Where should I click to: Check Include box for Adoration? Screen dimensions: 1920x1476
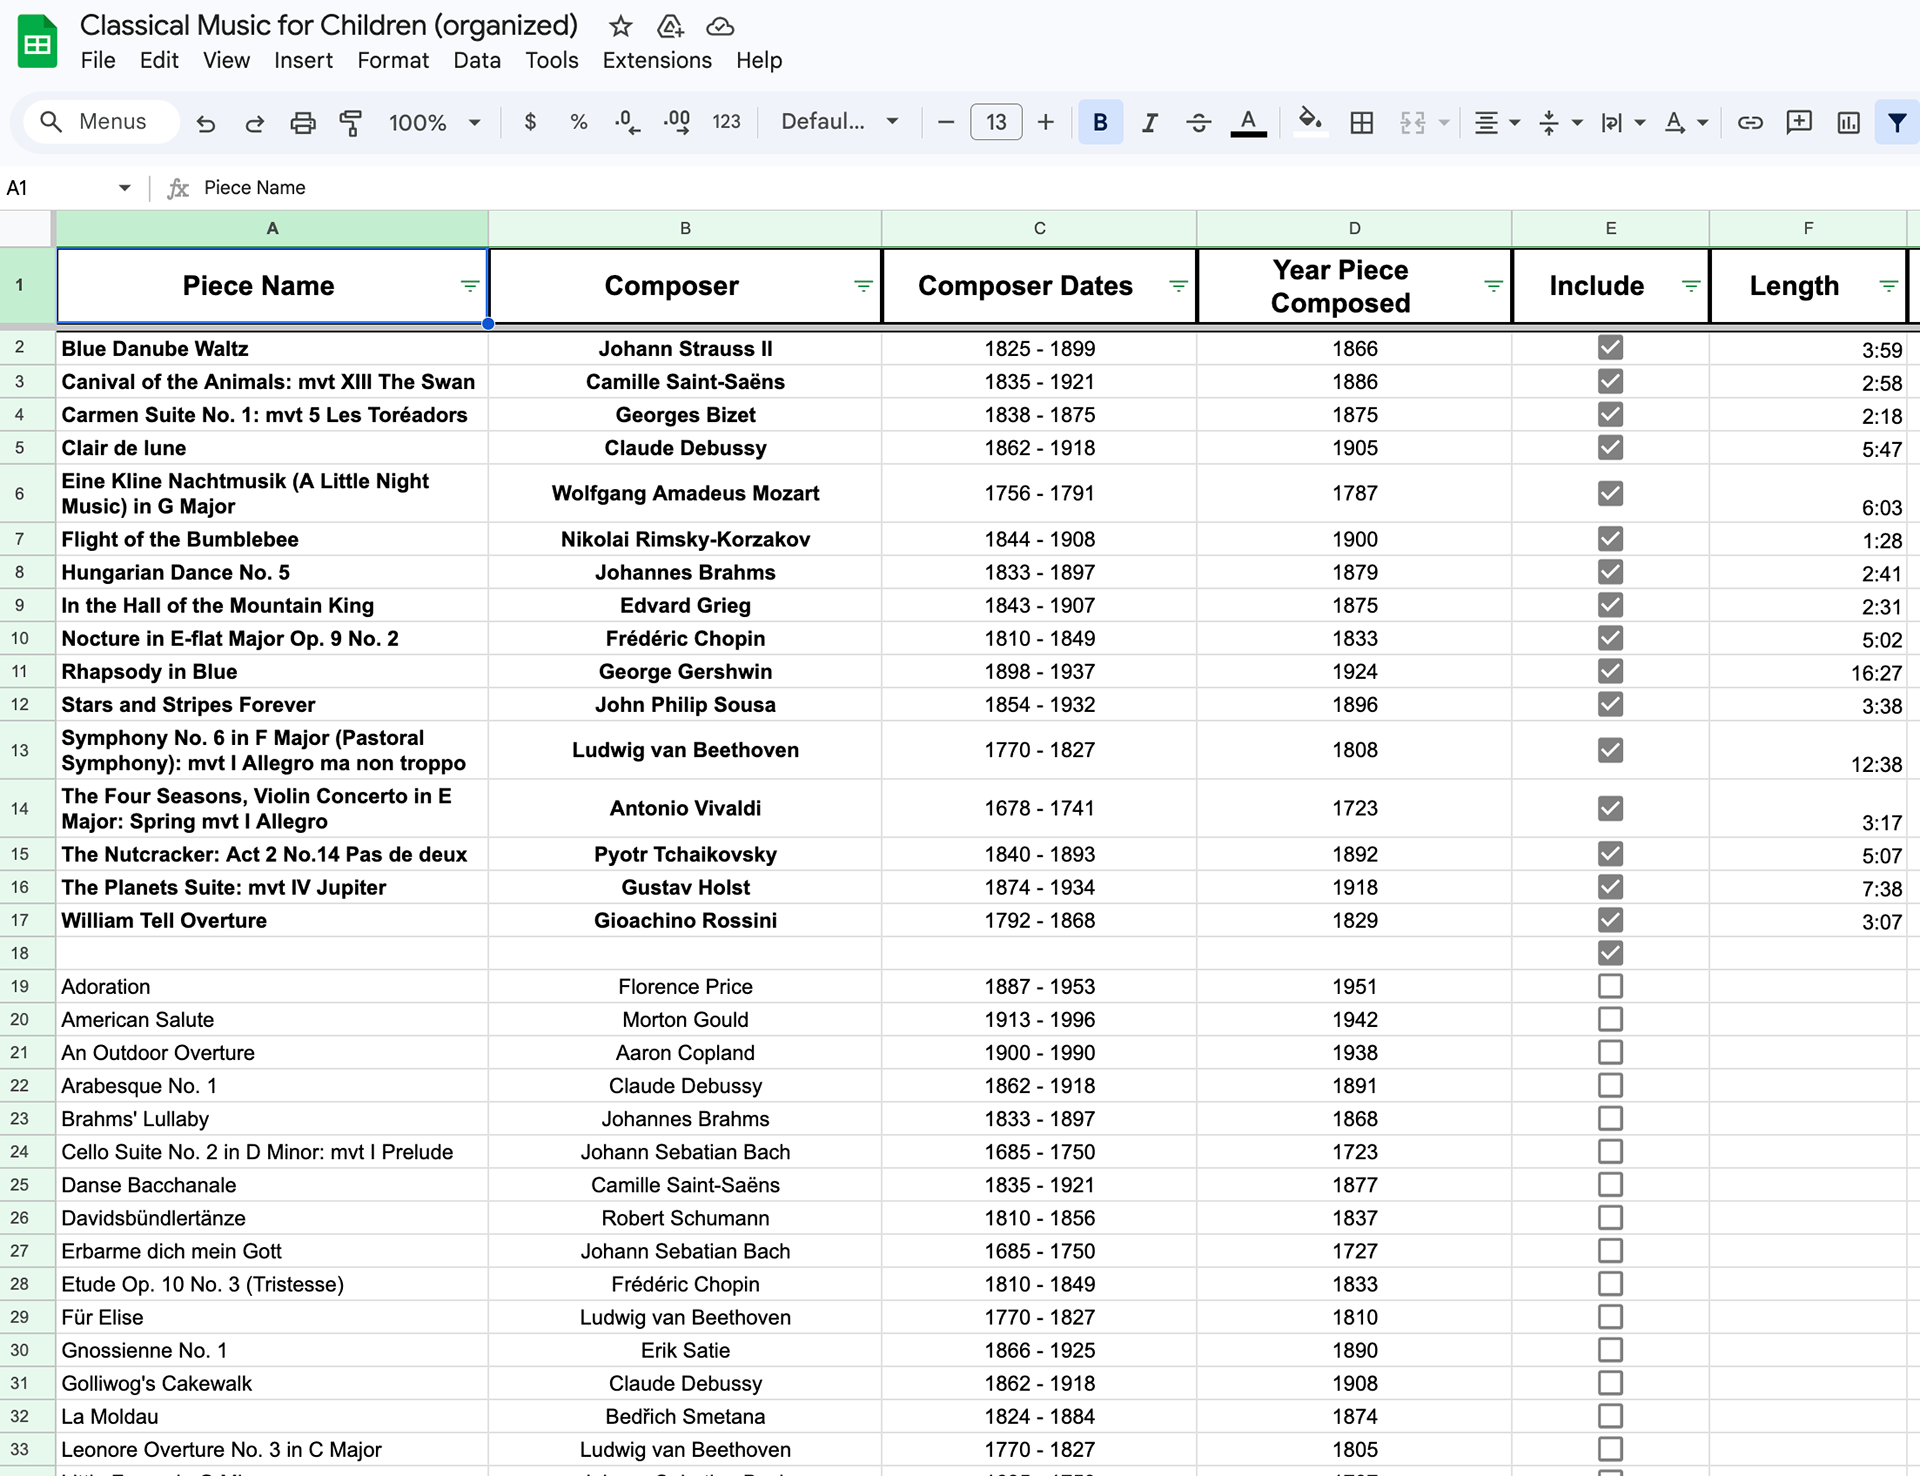click(1610, 986)
